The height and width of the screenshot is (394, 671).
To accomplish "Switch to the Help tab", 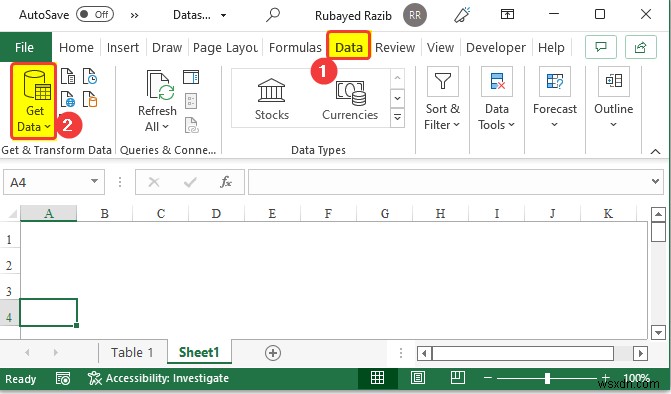I will coord(551,47).
